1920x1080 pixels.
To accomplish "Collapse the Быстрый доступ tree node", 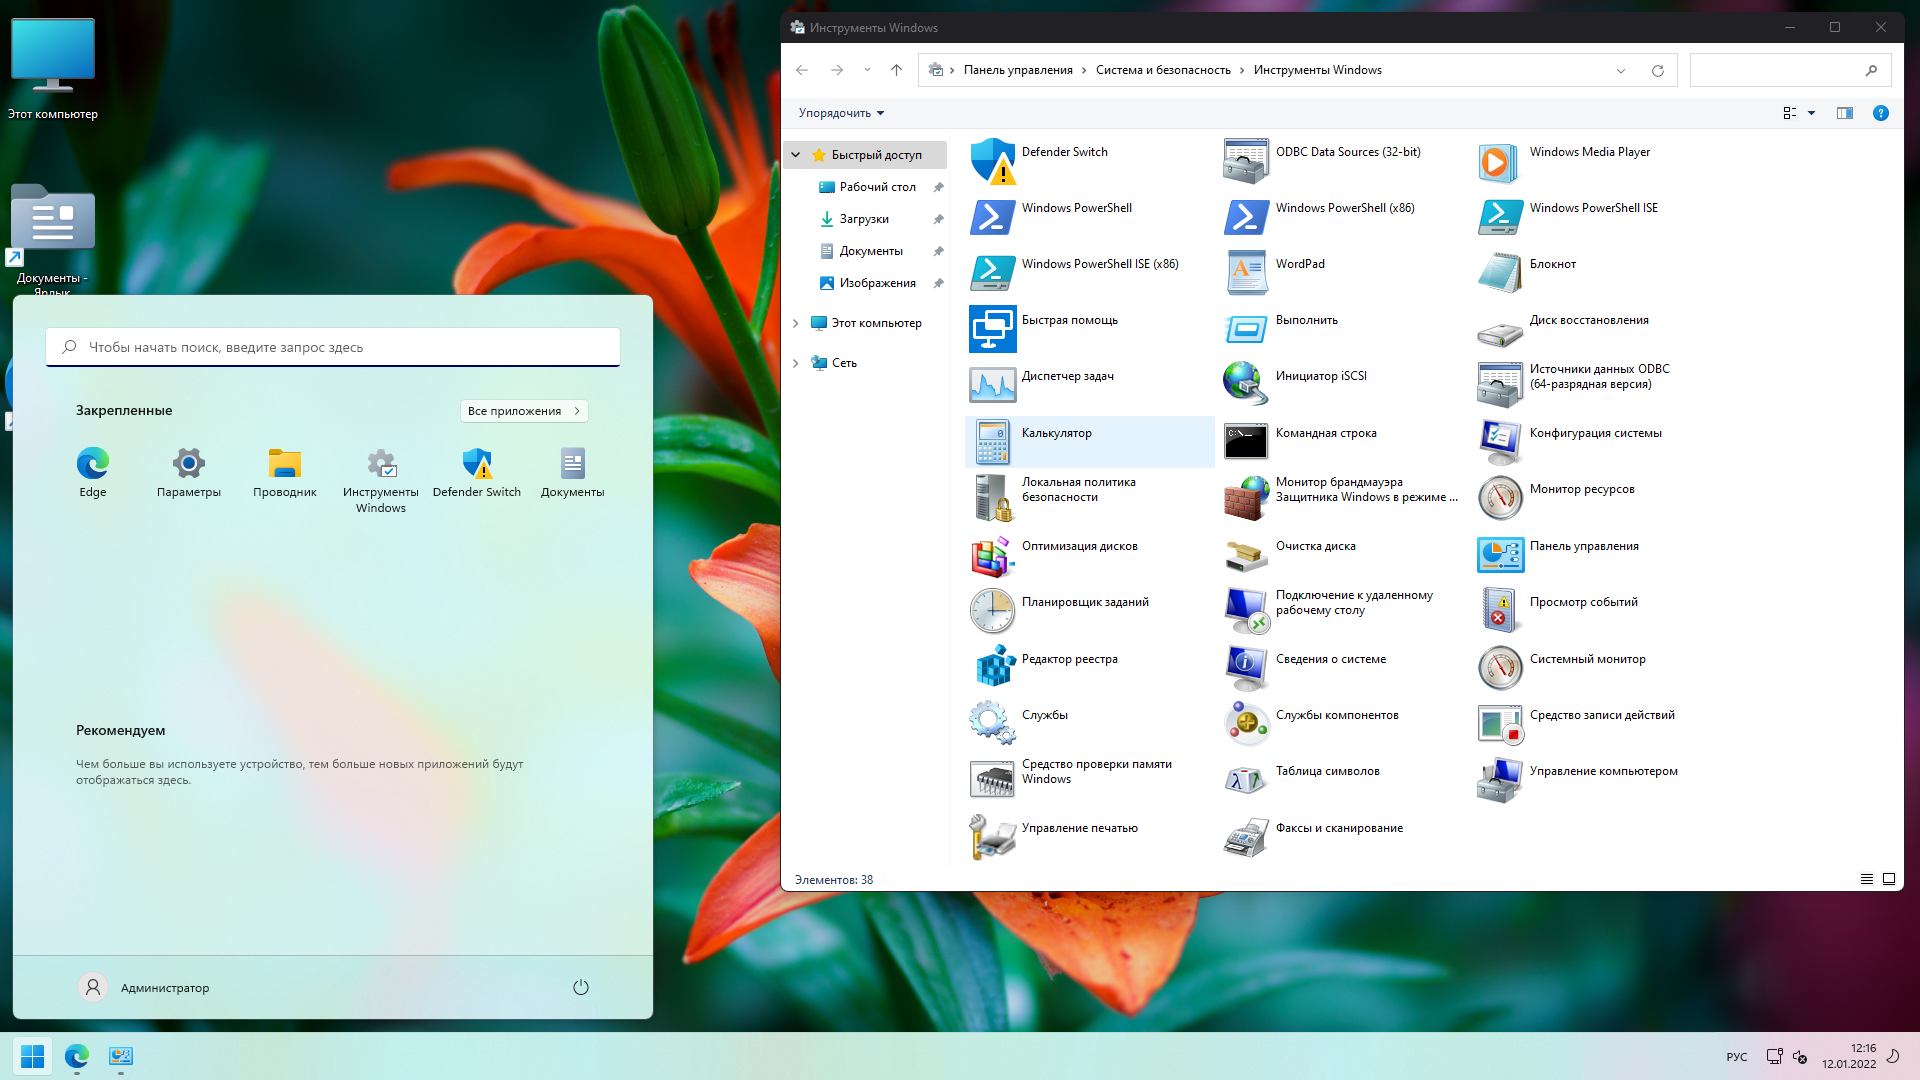I will [x=796, y=155].
